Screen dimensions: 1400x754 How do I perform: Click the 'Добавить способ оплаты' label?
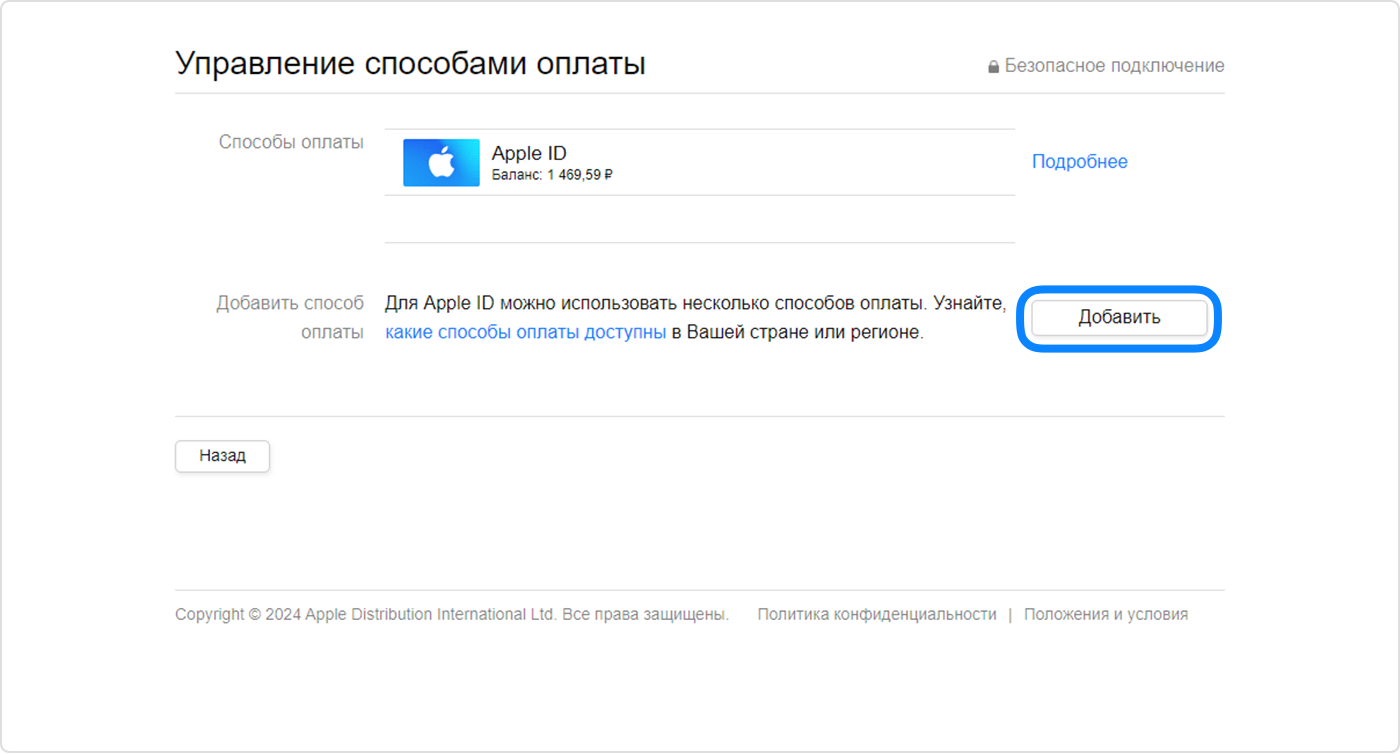pyautogui.click(x=291, y=318)
